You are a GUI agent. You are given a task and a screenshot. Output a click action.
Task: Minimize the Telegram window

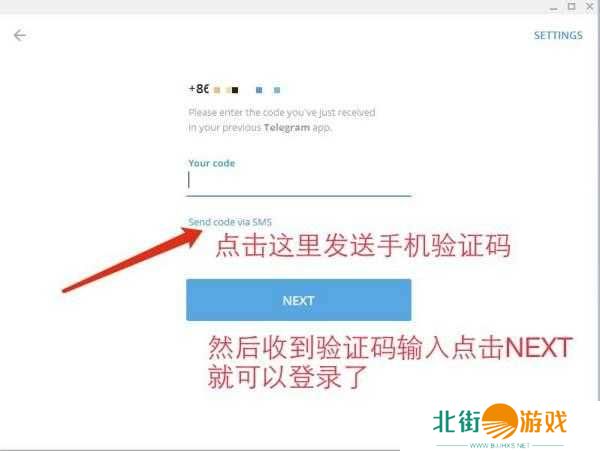[x=554, y=7]
